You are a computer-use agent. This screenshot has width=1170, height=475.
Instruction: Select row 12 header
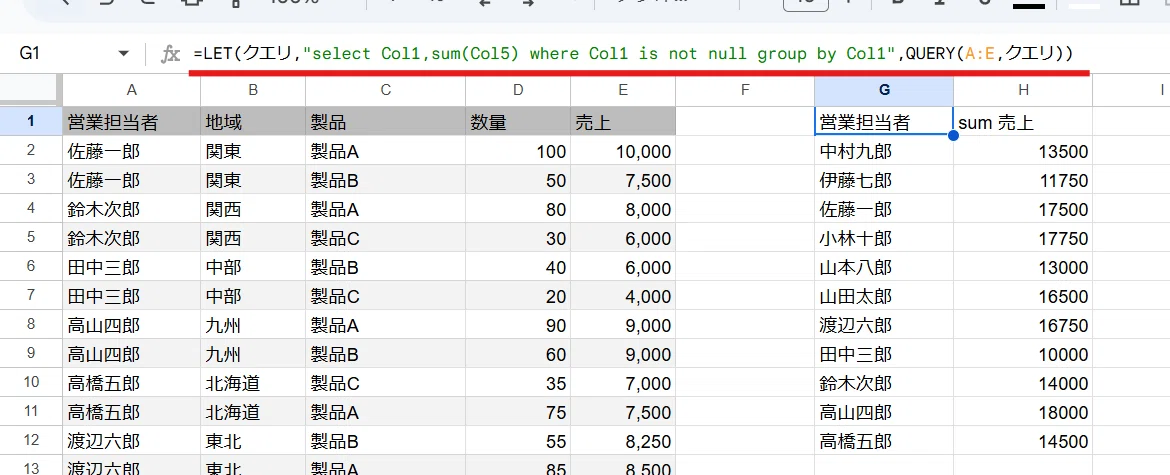tap(31, 441)
